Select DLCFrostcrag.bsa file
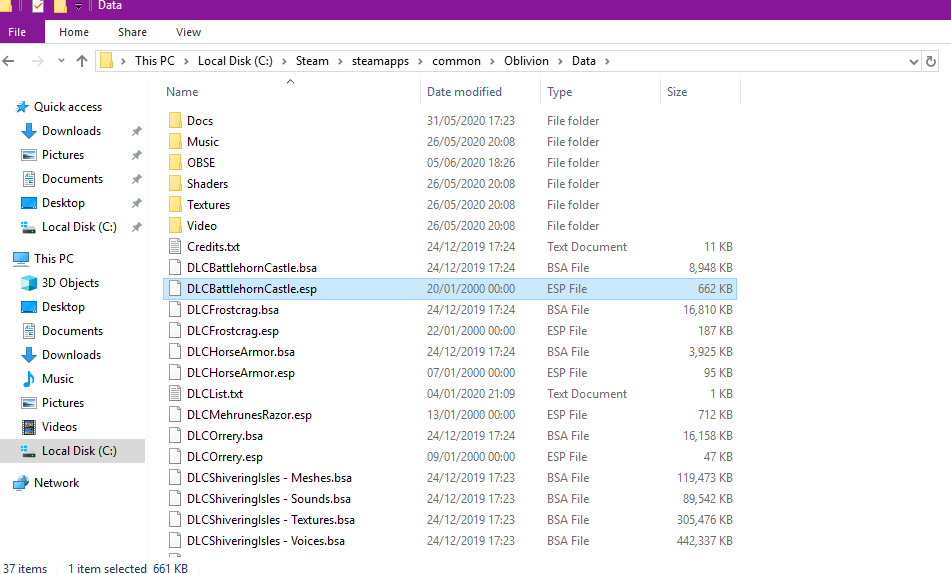This screenshot has width=951, height=574. point(233,310)
